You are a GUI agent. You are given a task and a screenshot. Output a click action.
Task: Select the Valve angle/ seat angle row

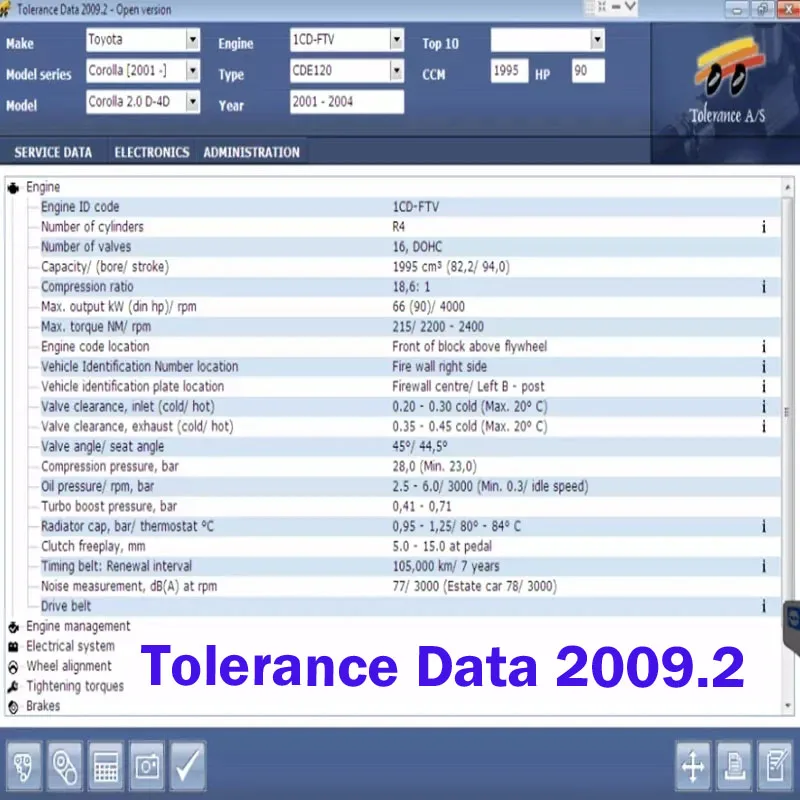411,446
